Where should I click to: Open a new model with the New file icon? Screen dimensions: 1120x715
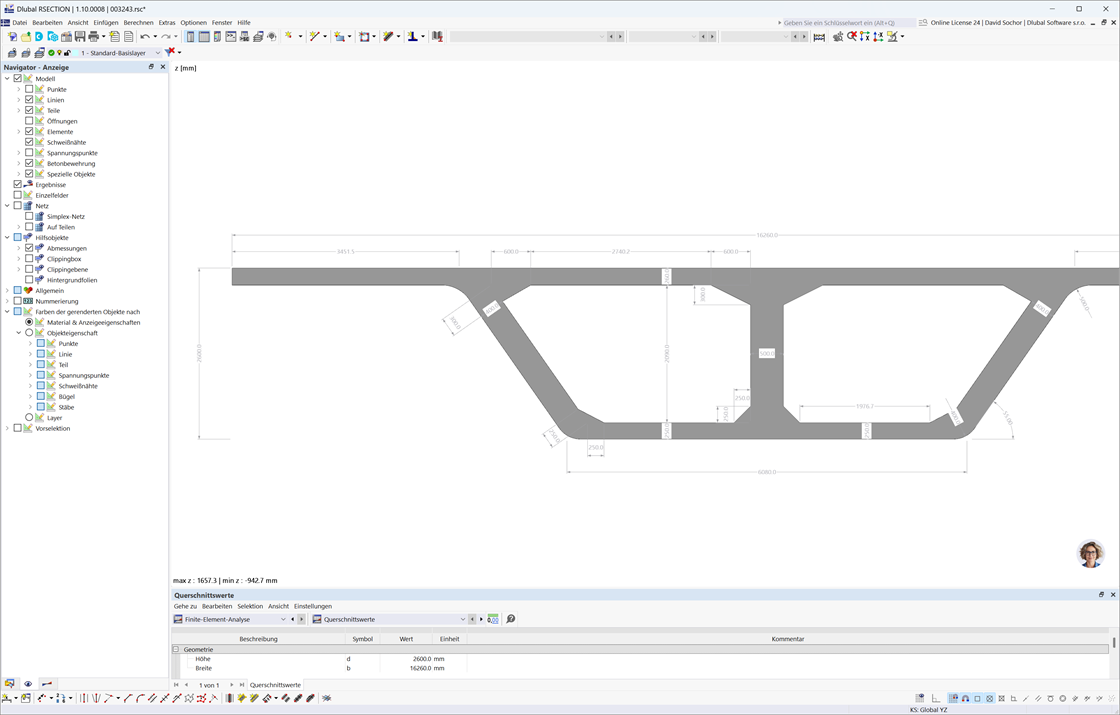pos(12,36)
